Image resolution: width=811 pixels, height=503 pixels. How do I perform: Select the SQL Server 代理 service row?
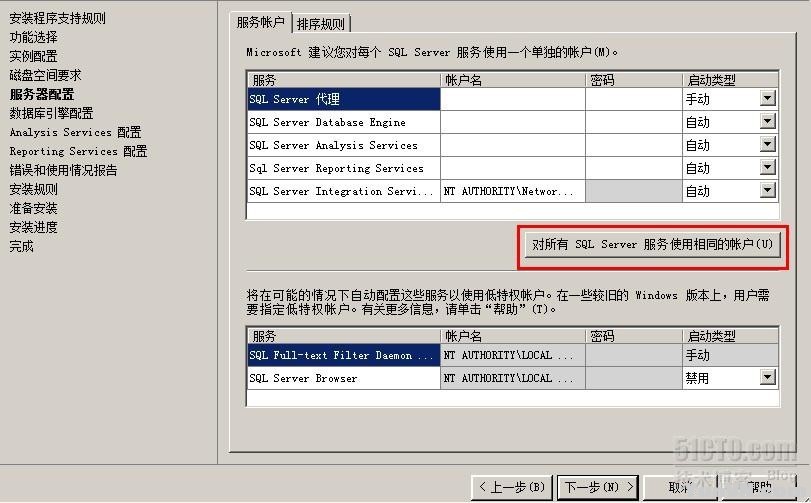pos(343,99)
